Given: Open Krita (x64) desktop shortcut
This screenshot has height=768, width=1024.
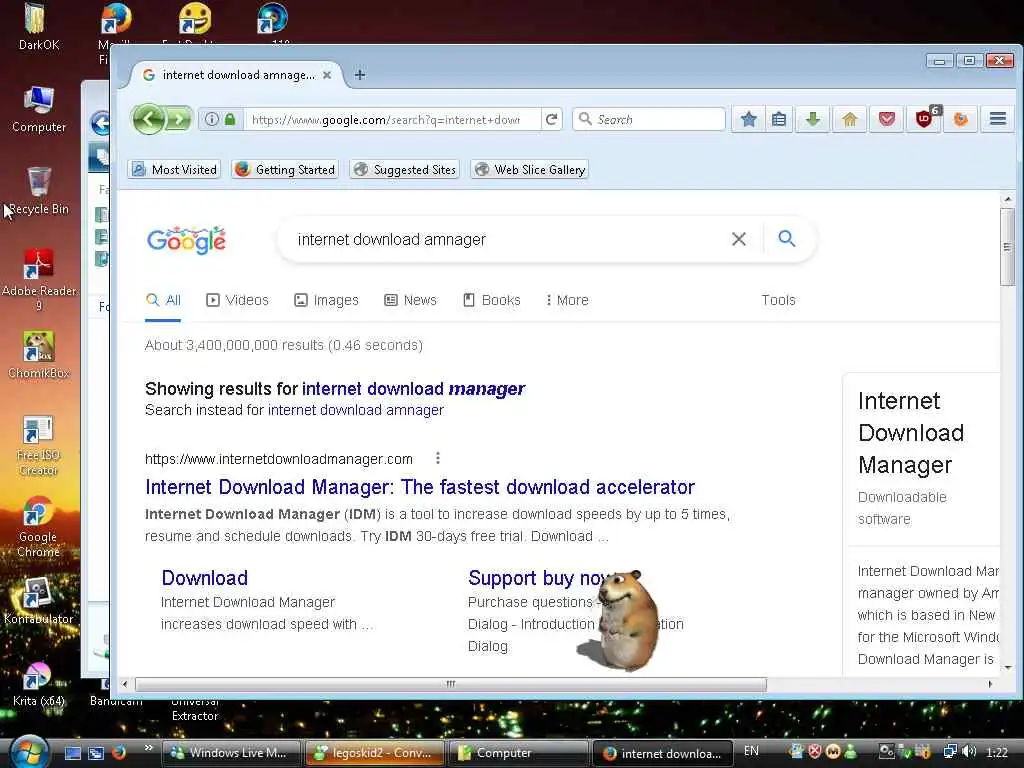Looking at the screenshot, I should pos(39,684).
